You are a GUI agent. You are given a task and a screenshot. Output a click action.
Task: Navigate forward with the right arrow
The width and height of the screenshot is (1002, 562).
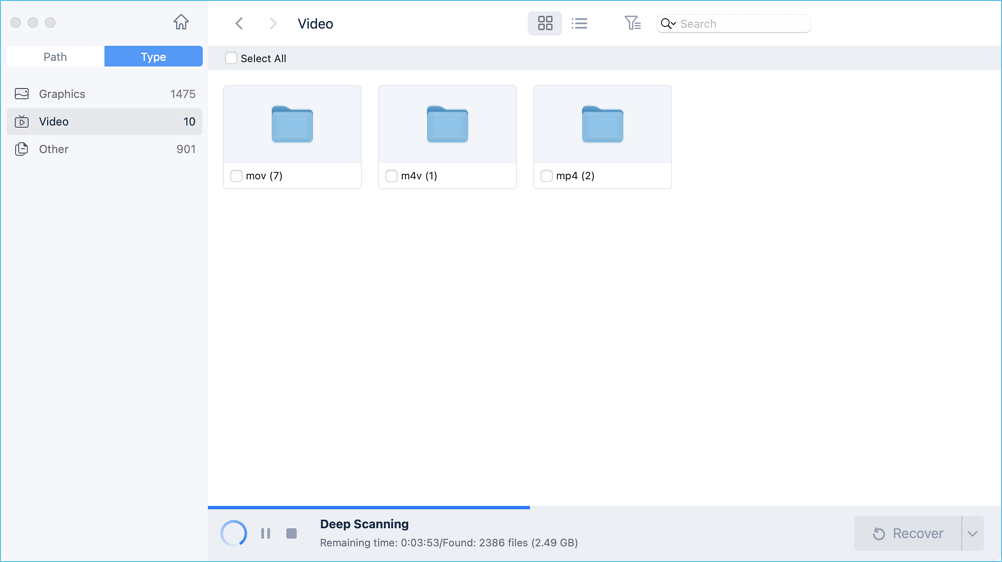point(273,24)
